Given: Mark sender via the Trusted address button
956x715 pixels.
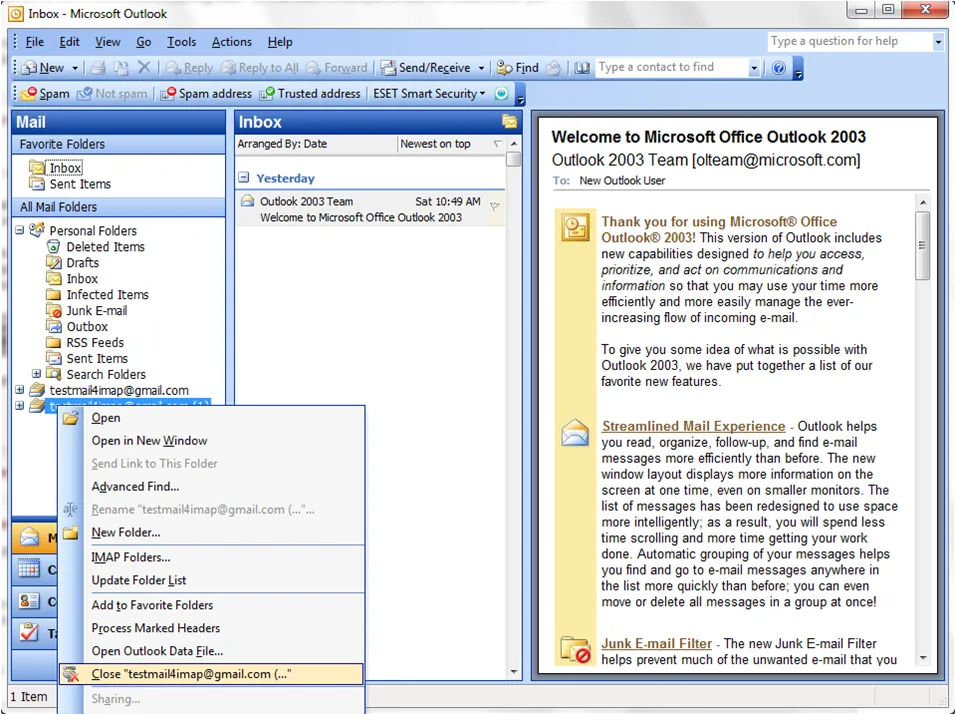Looking at the screenshot, I should point(310,94).
